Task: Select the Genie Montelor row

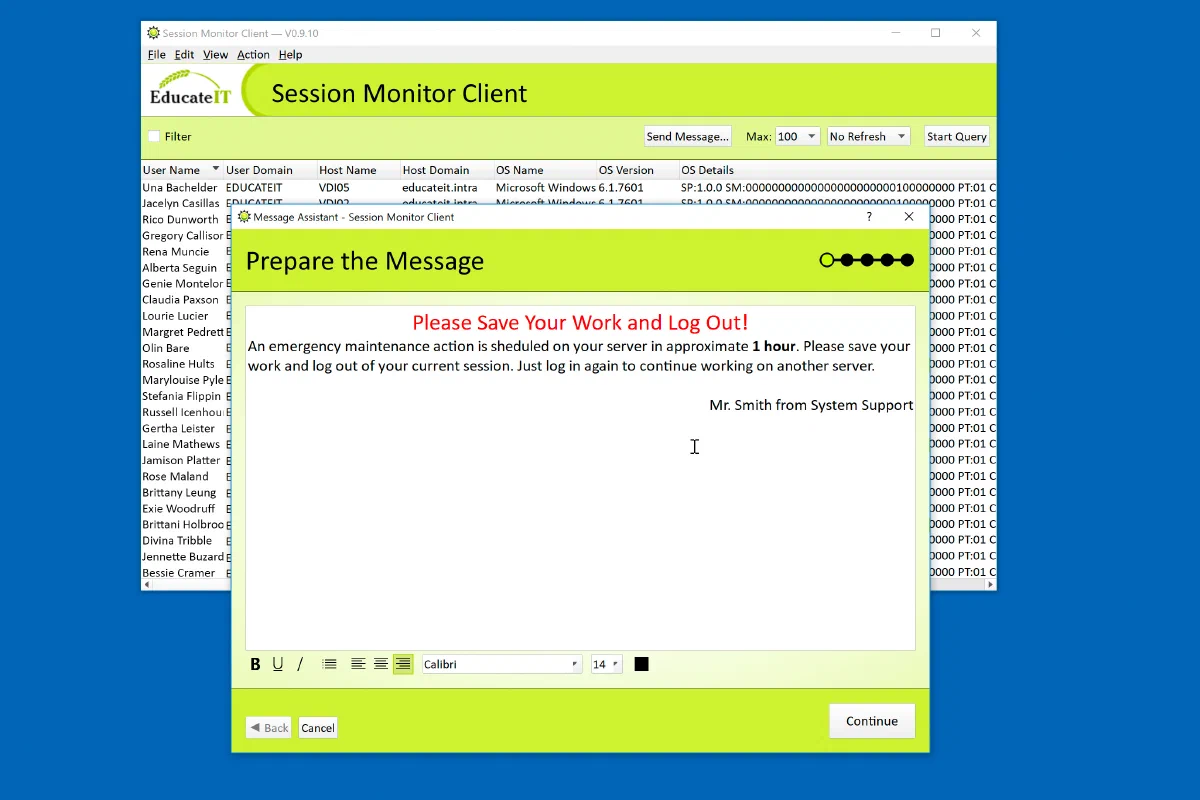Action: pyautogui.click(x=186, y=283)
